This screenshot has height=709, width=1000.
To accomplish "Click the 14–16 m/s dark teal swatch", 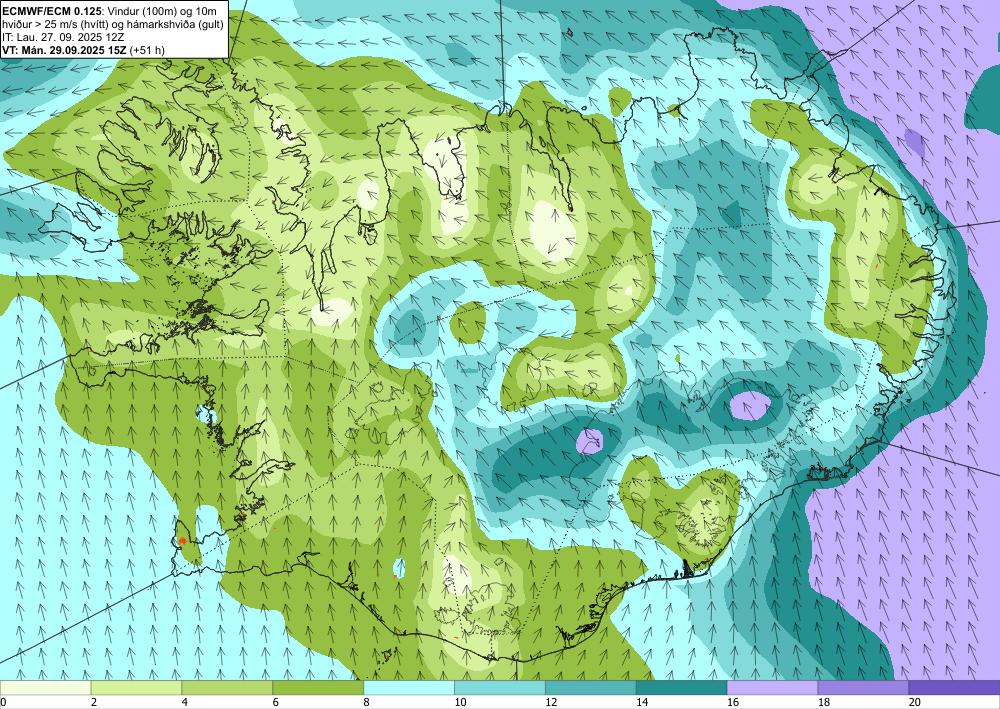I will [681, 688].
